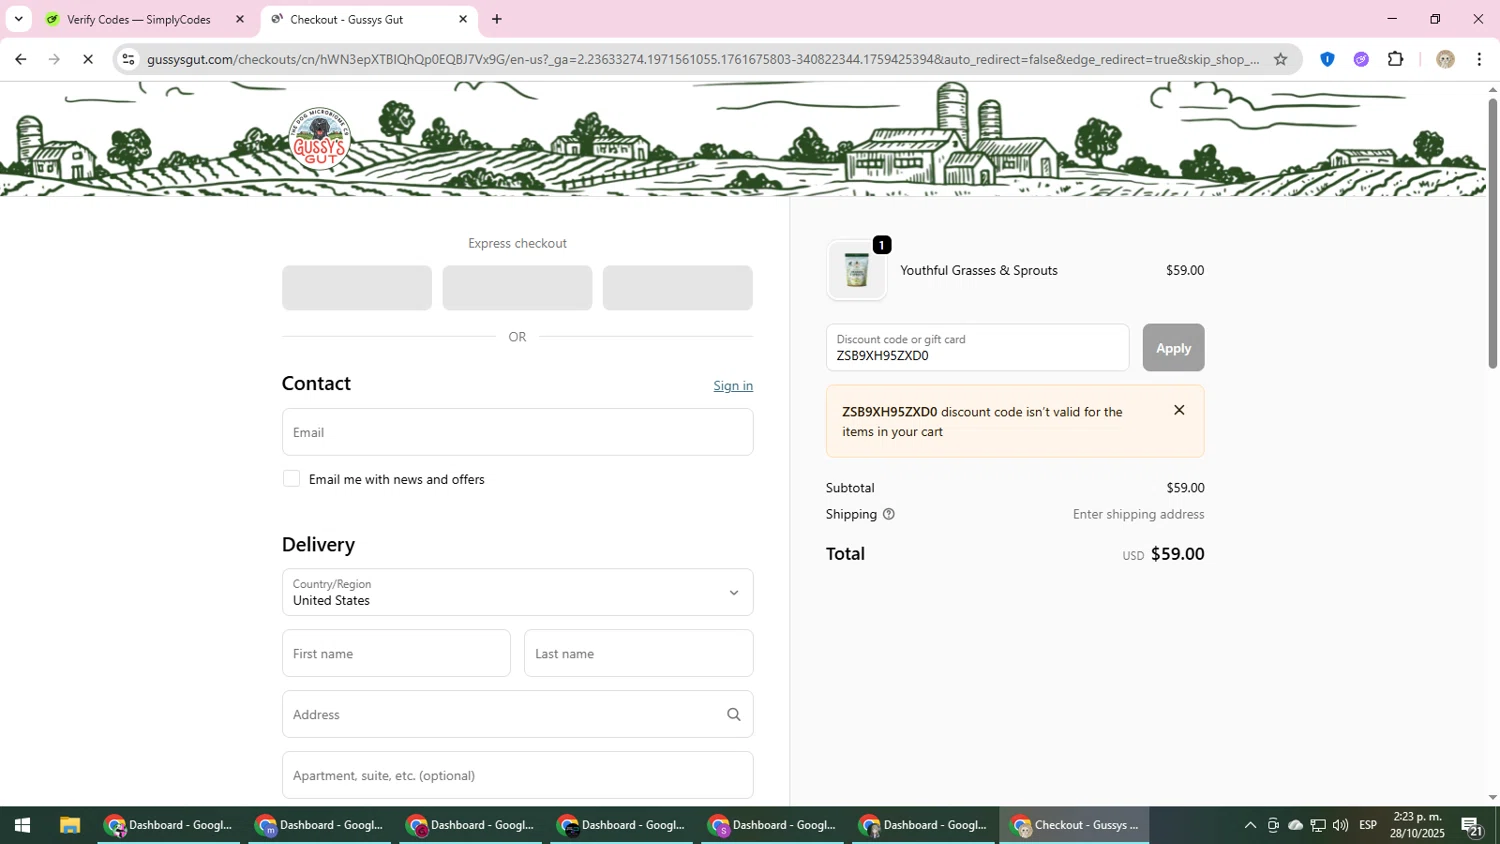
Task: Focus the Apartment, suite field
Action: pos(517,775)
